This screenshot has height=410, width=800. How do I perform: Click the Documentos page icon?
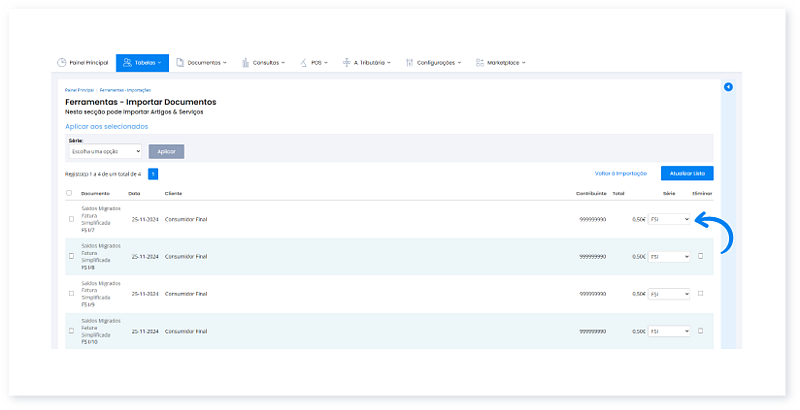pyautogui.click(x=180, y=62)
